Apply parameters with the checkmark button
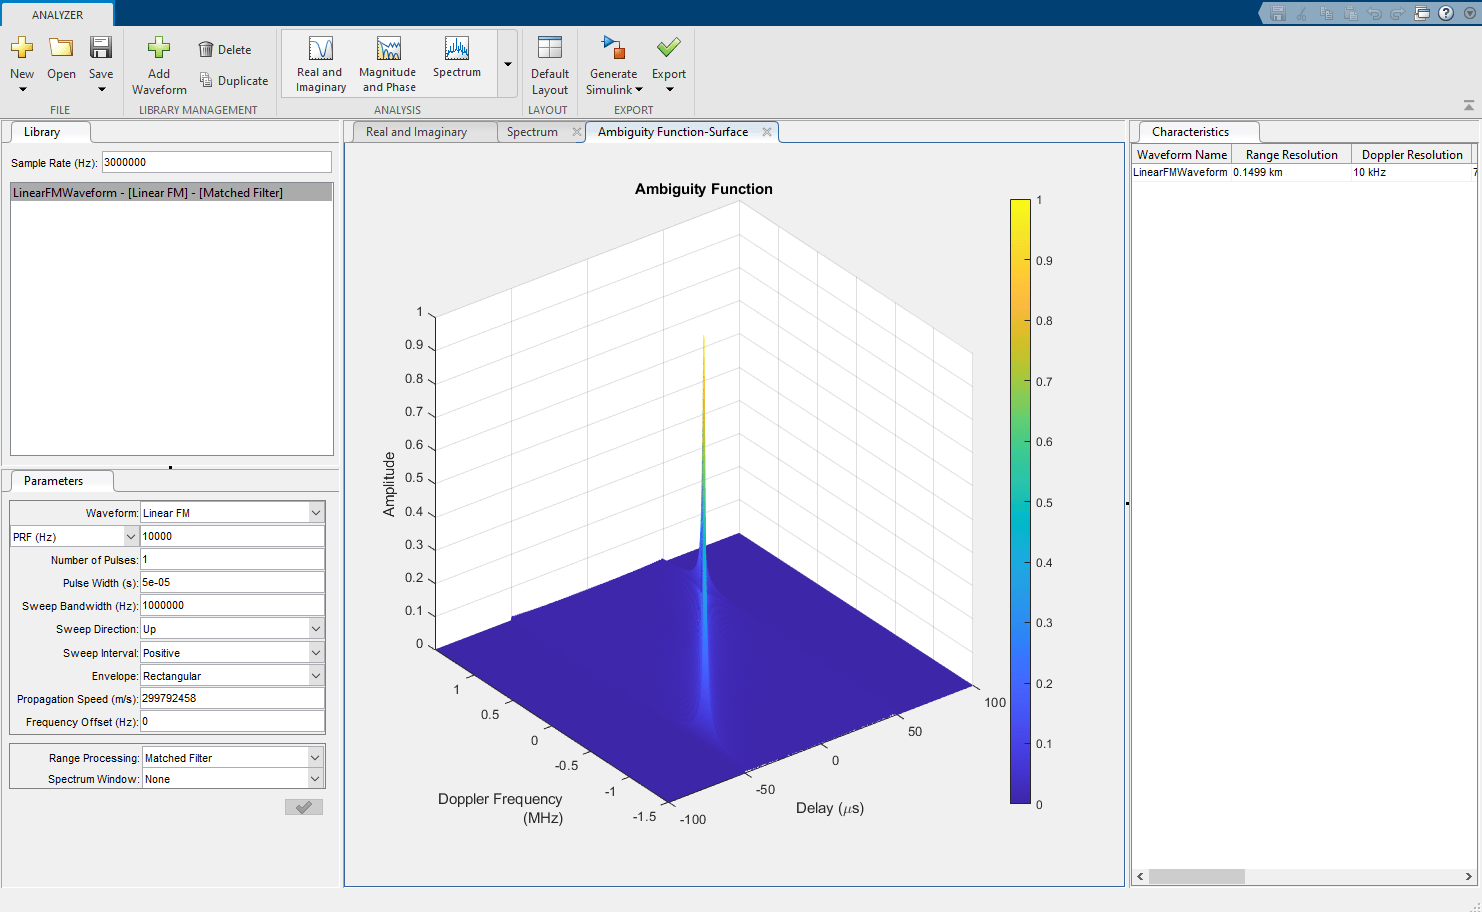The height and width of the screenshot is (912, 1482). [x=303, y=806]
